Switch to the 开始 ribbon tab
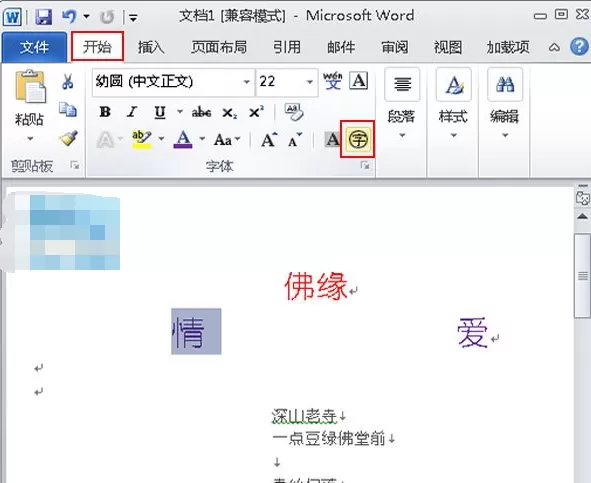The width and height of the screenshot is (591, 483). (97, 46)
